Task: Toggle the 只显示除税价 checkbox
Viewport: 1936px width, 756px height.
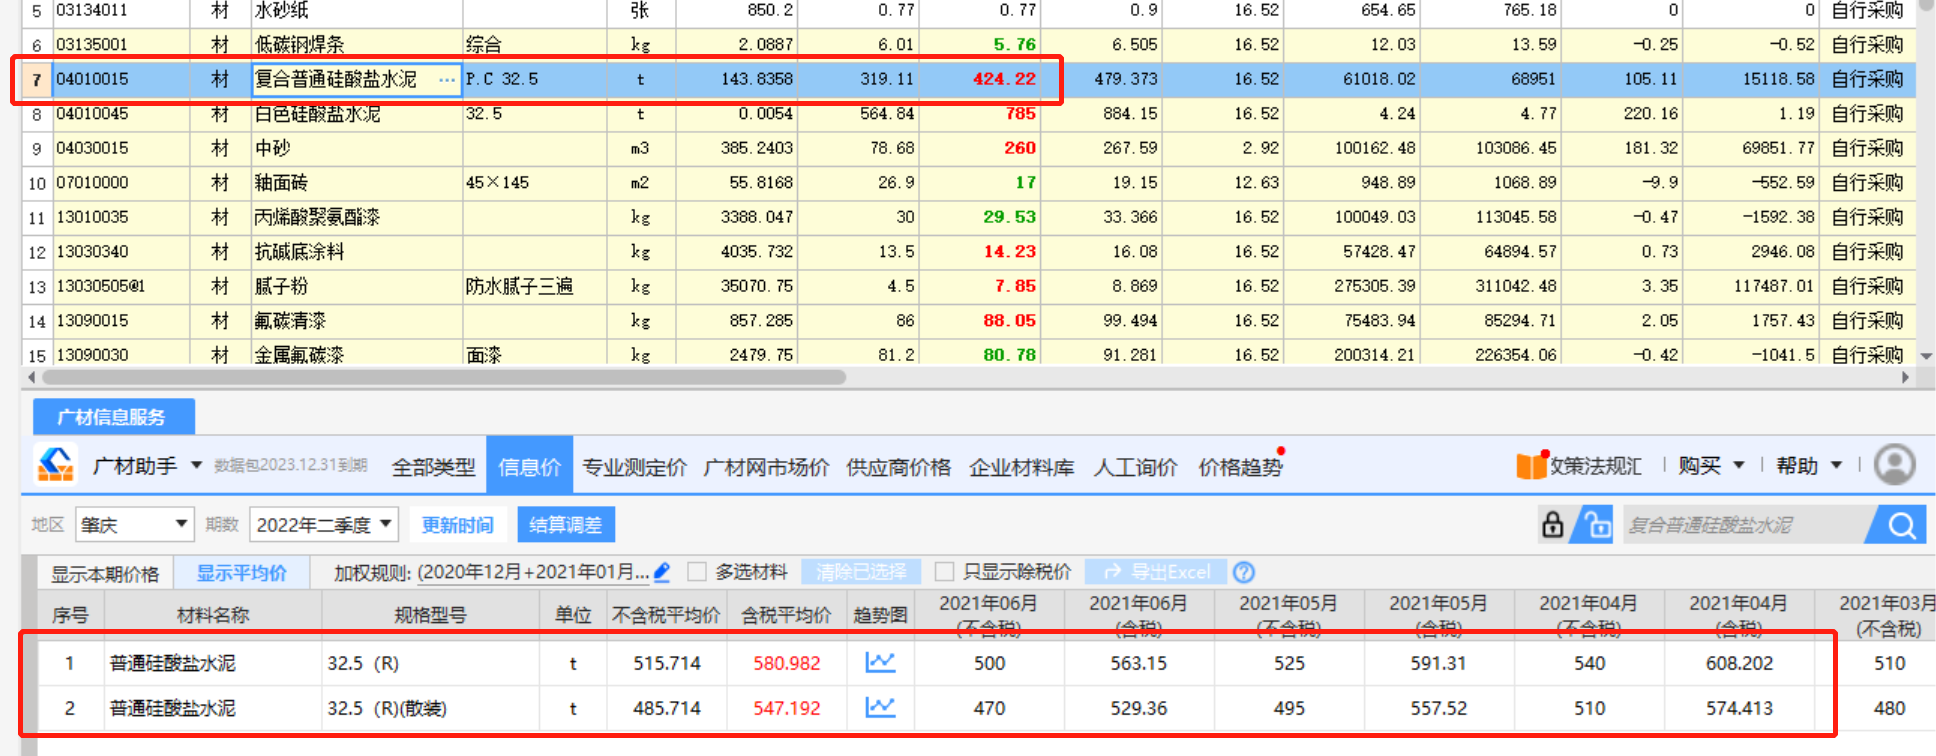Action: 944,571
